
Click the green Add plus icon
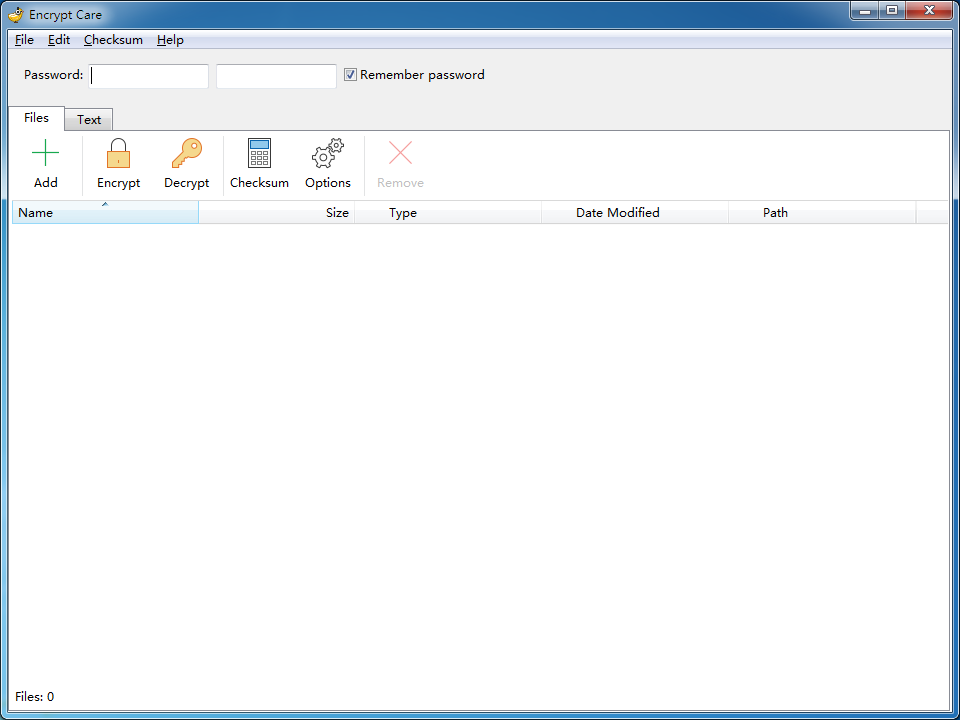point(45,153)
